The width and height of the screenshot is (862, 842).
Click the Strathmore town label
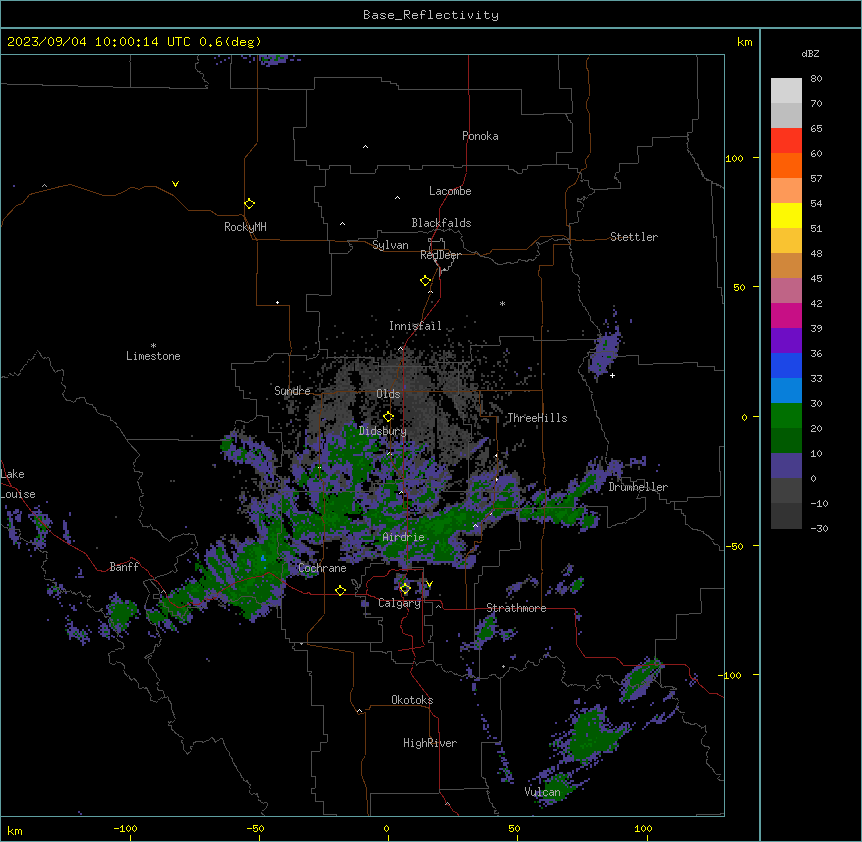516,608
